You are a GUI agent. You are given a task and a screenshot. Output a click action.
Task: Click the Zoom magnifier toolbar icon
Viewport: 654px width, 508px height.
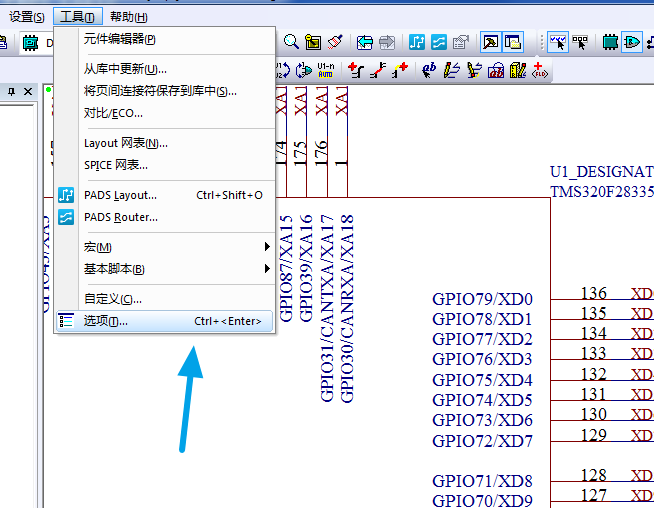(x=291, y=42)
